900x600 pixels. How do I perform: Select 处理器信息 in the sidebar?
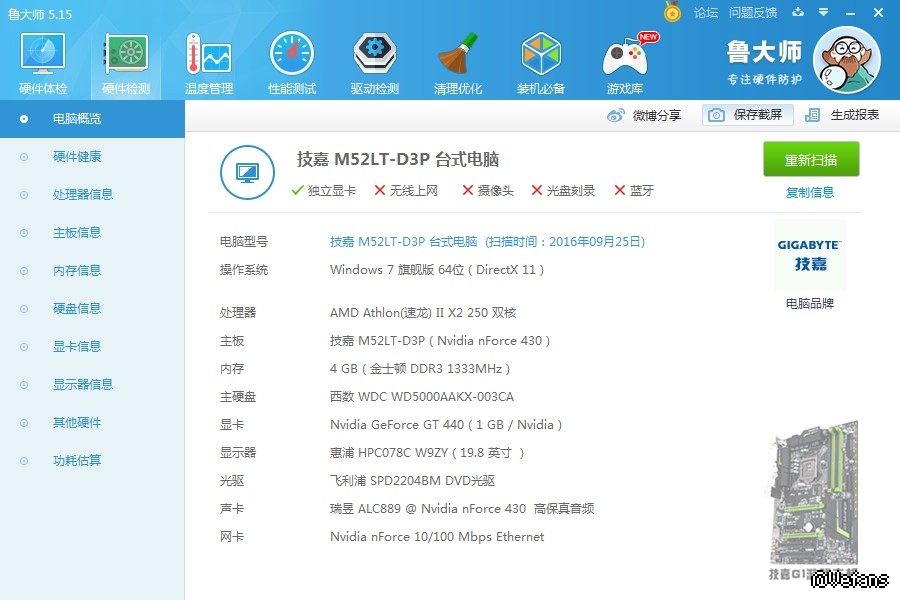click(x=82, y=195)
